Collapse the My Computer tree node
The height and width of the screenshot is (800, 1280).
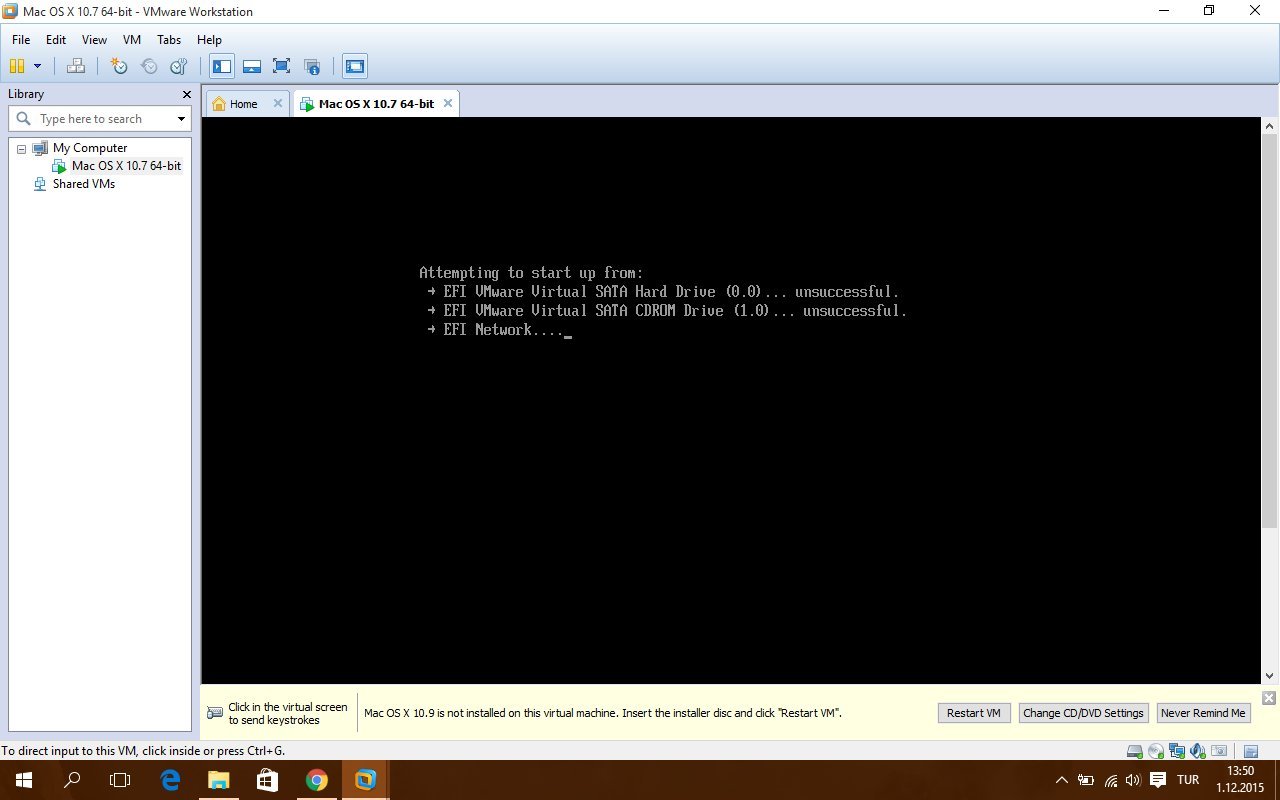coord(22,148)
